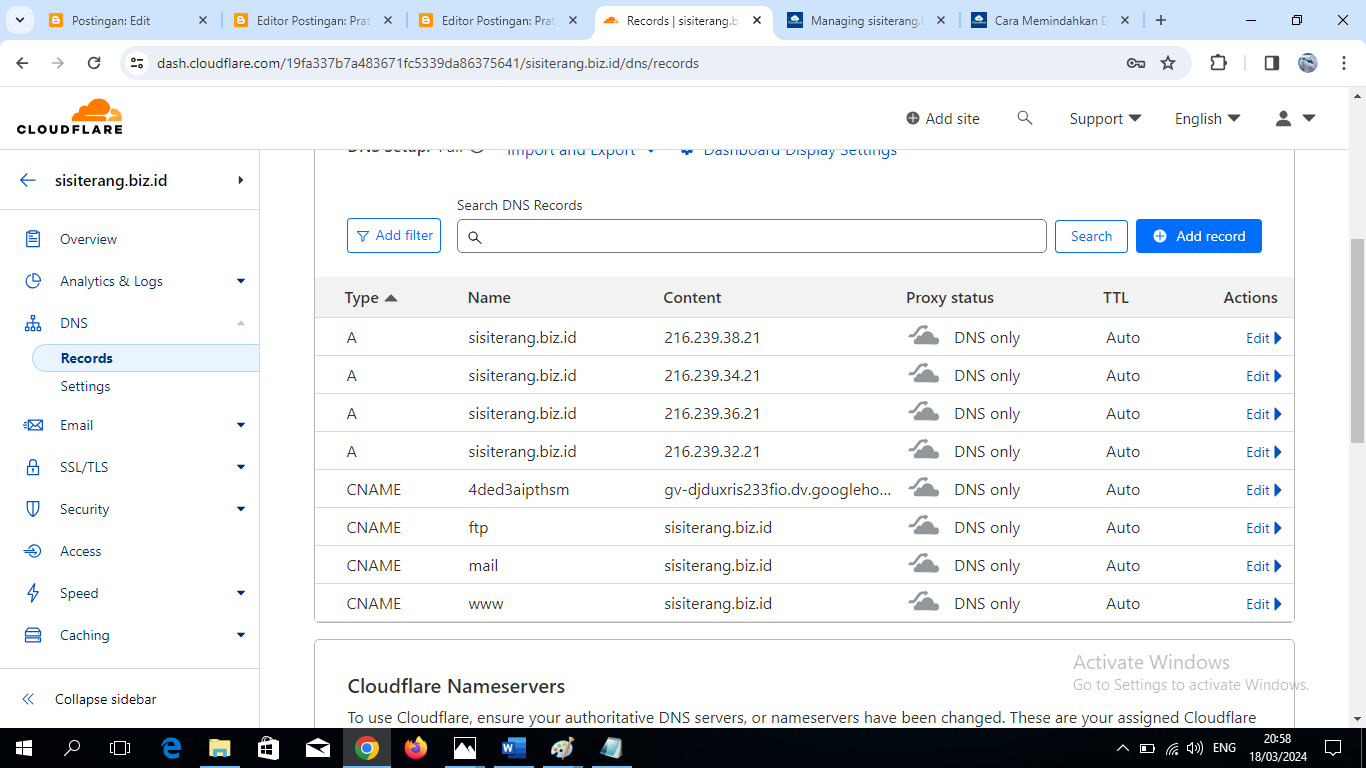Open File Explorer from taskbar
The image size is (1366, 768).
[219, 747]
